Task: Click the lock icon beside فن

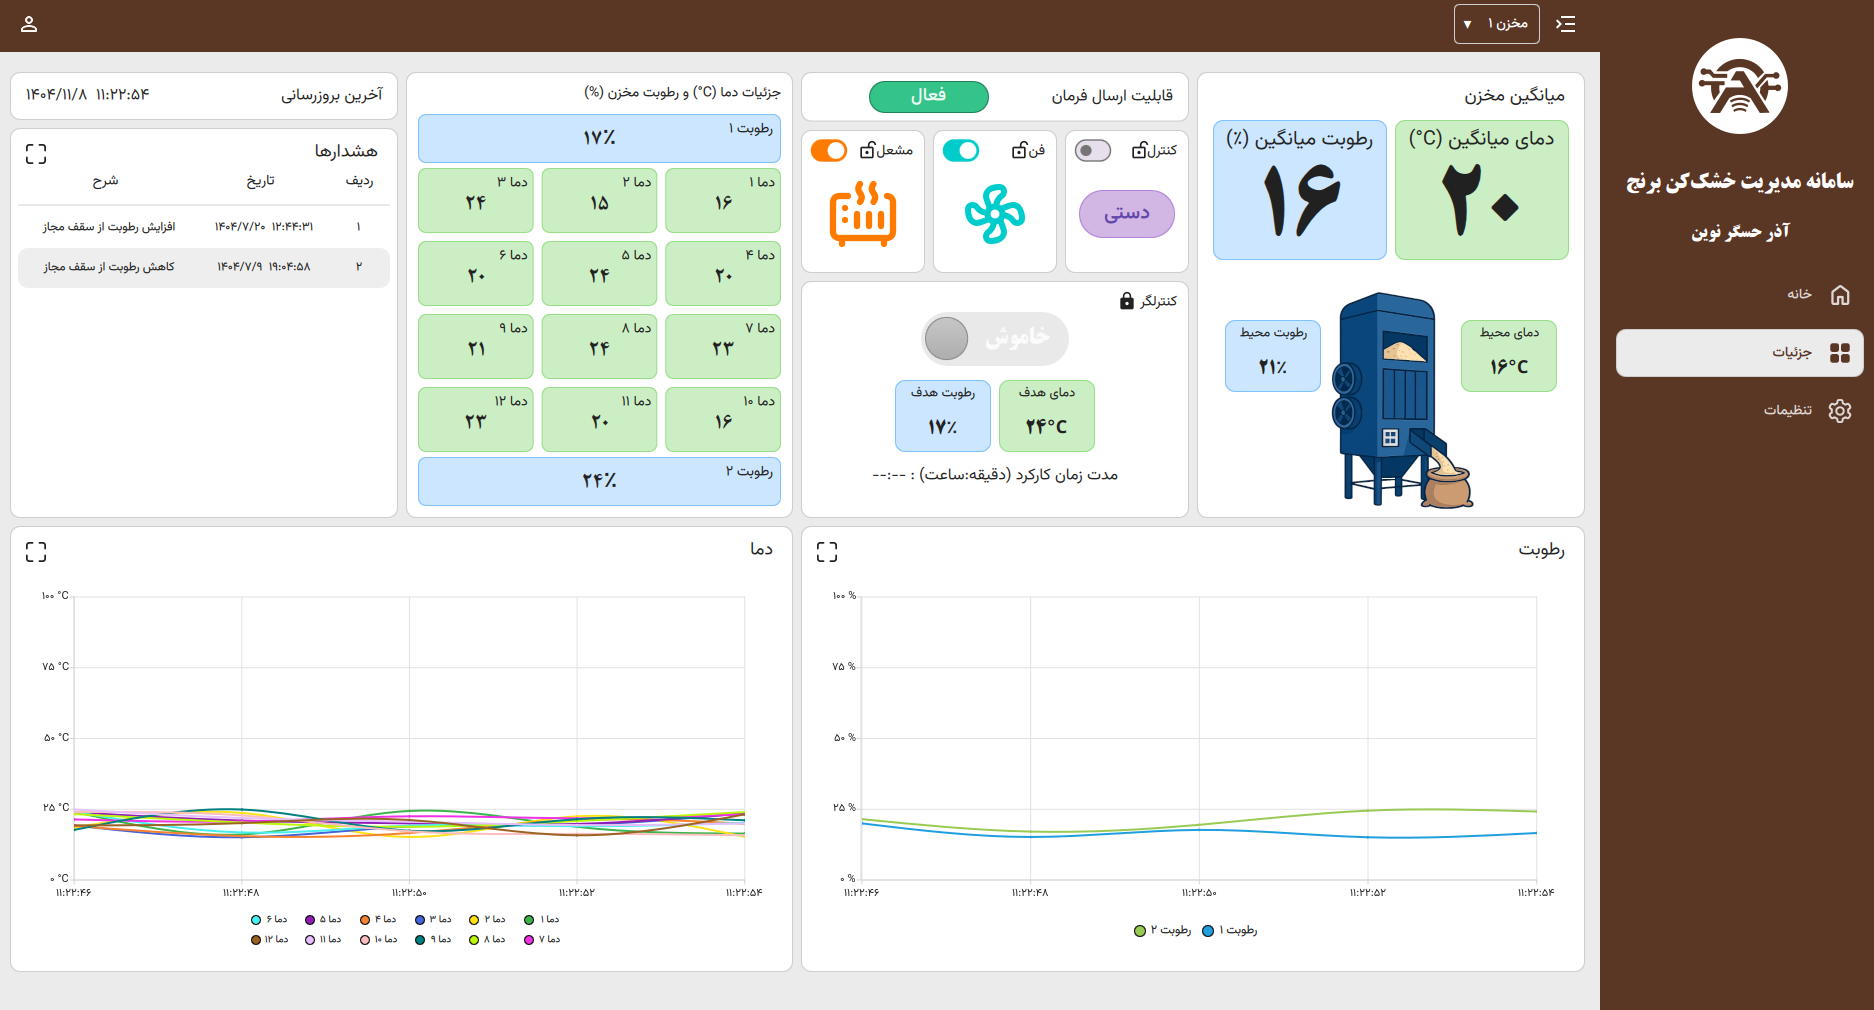Action: [1019, 150]
